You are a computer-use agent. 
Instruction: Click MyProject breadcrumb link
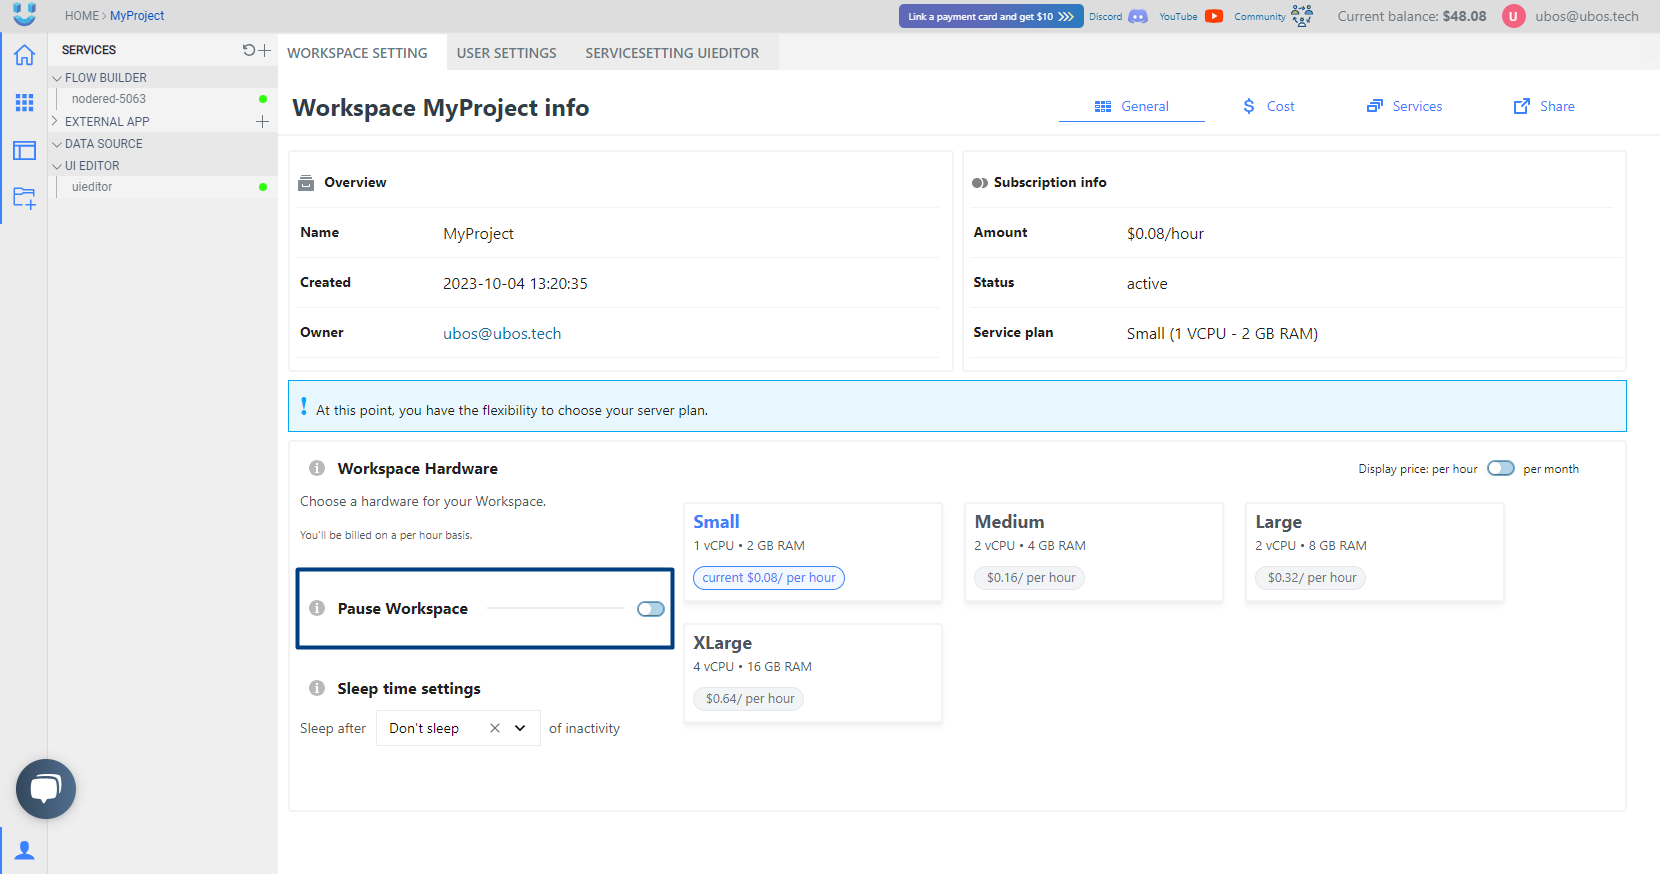tap(137, 16)
